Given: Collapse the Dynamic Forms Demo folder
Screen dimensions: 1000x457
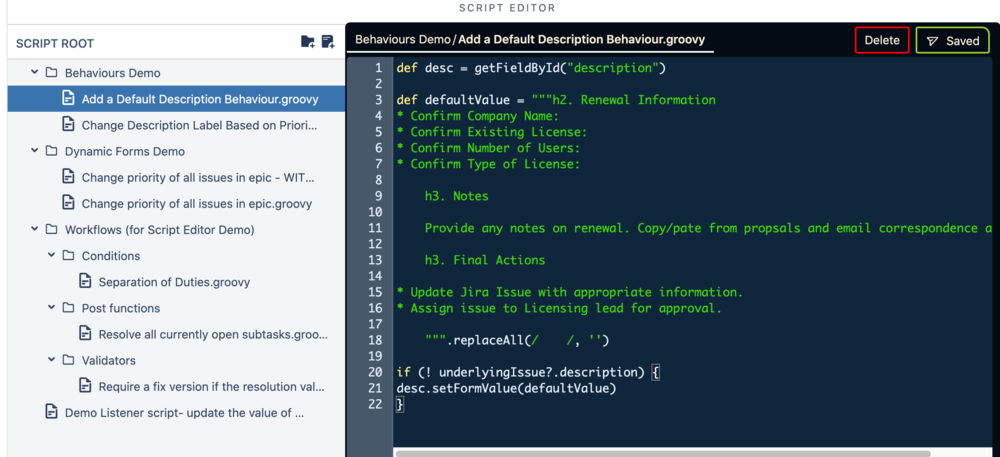Looking at the screenshot, I should pos(34,152).
